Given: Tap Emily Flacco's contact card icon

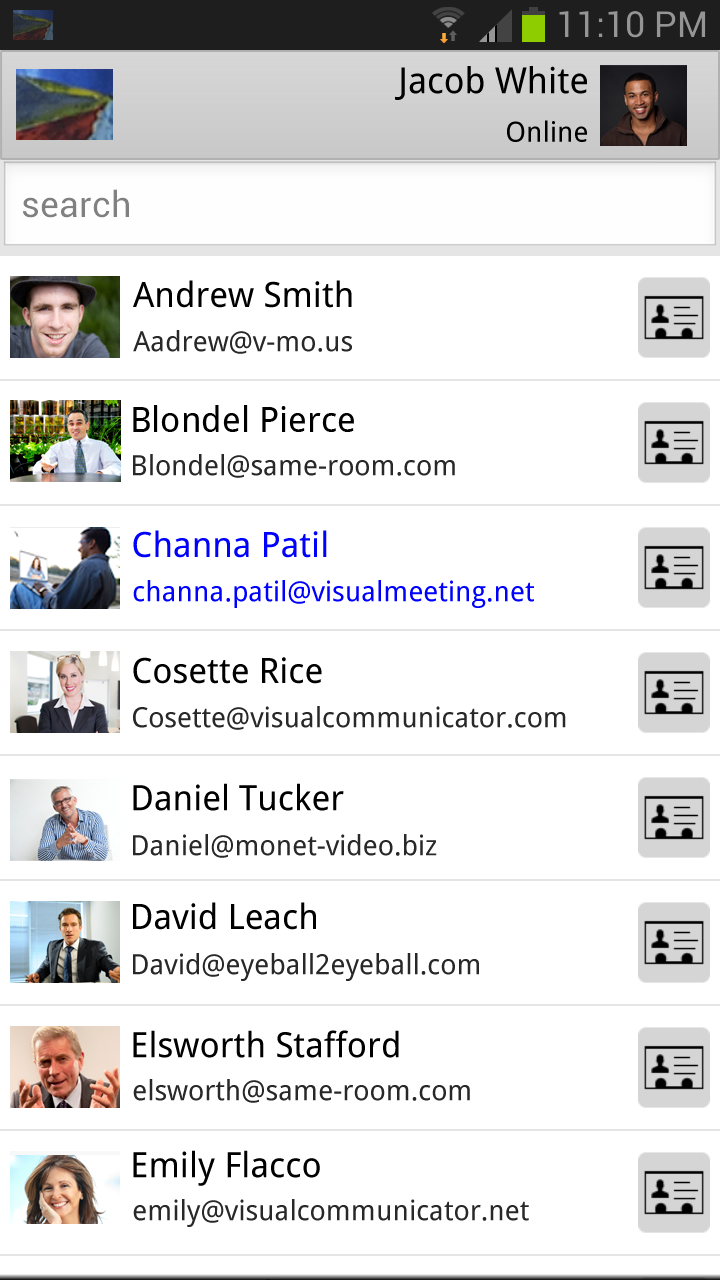Looking at the screenshot, I should (x=674, y=1193).
